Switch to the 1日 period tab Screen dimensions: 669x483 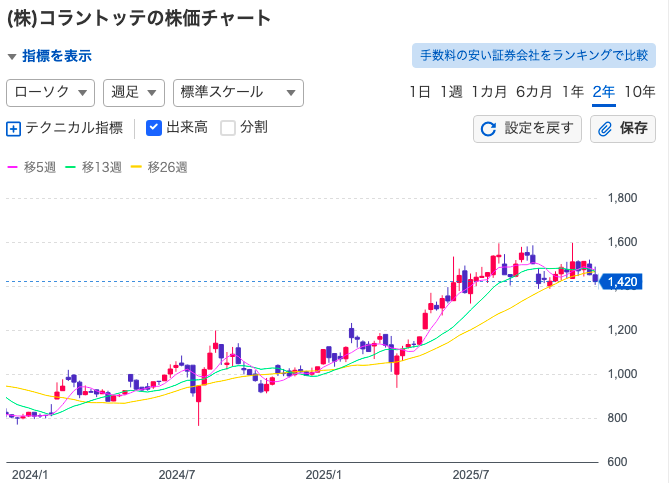[420, 92]
